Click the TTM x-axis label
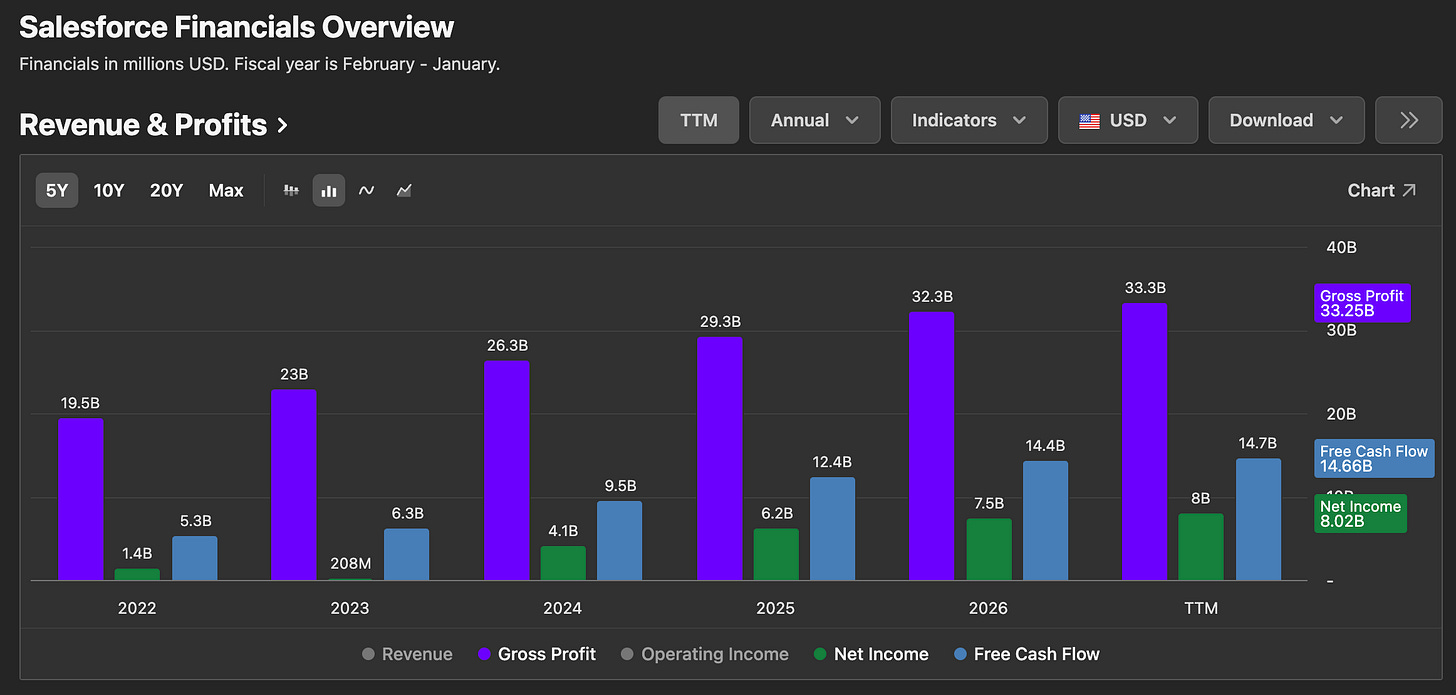Screen dimensions: 1456x695 (1201, 608)
